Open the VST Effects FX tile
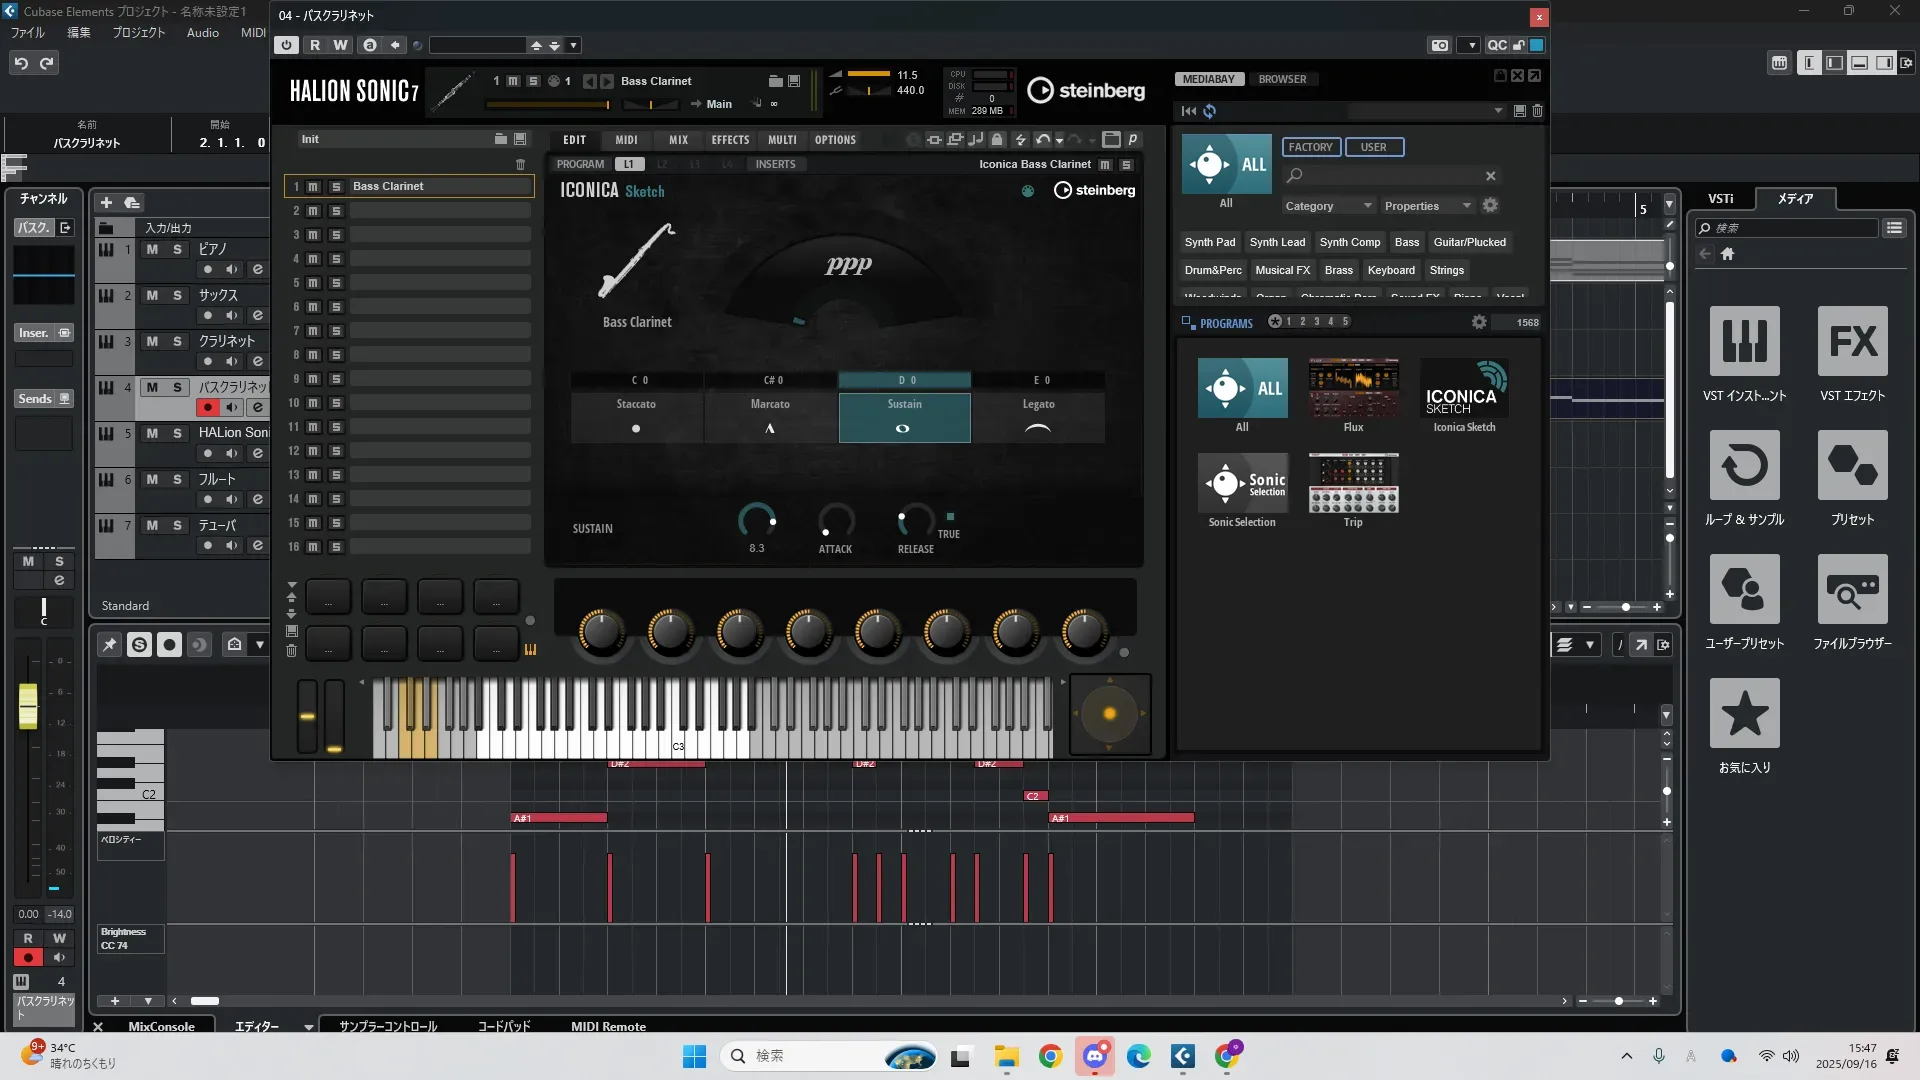Viewport: 1920px width, 1080px height. point(1852,342)
